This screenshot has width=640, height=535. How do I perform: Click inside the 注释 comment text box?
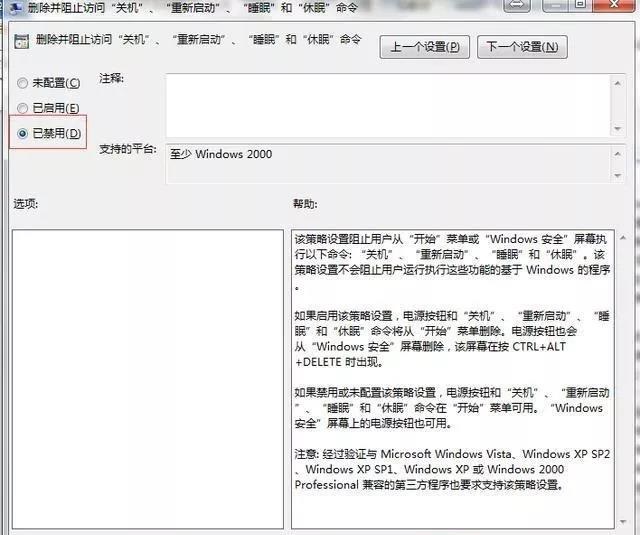click(x=388, y=105)
